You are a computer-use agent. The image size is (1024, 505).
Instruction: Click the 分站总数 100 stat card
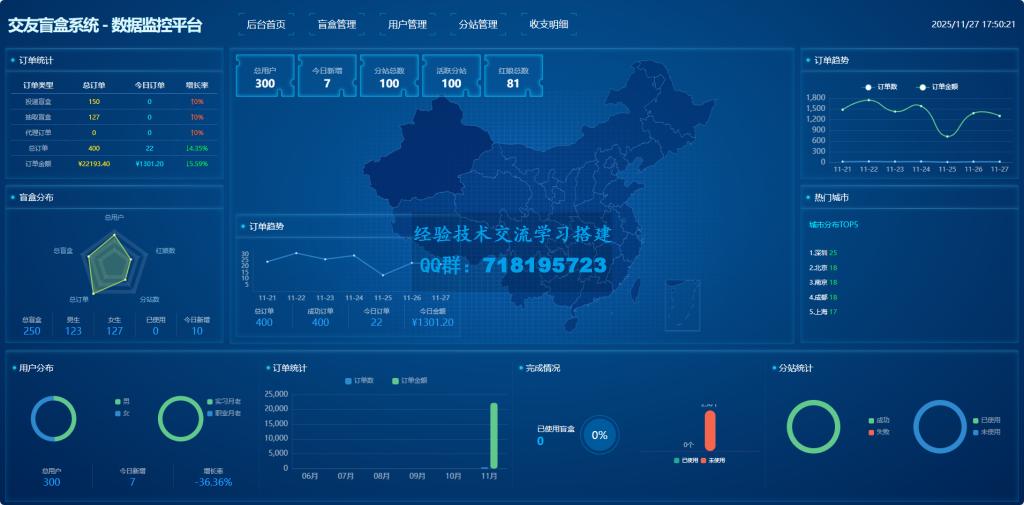[x=389, y=76]
